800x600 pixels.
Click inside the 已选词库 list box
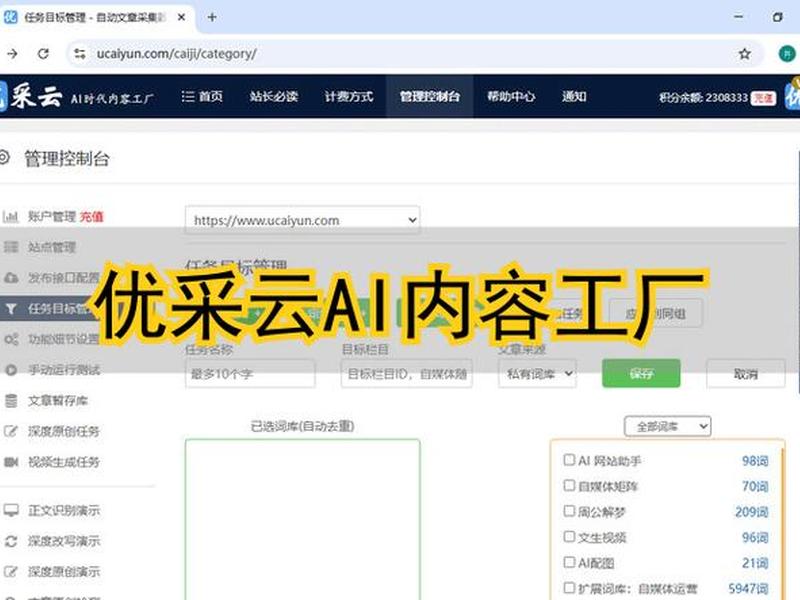tap(303, 519)
